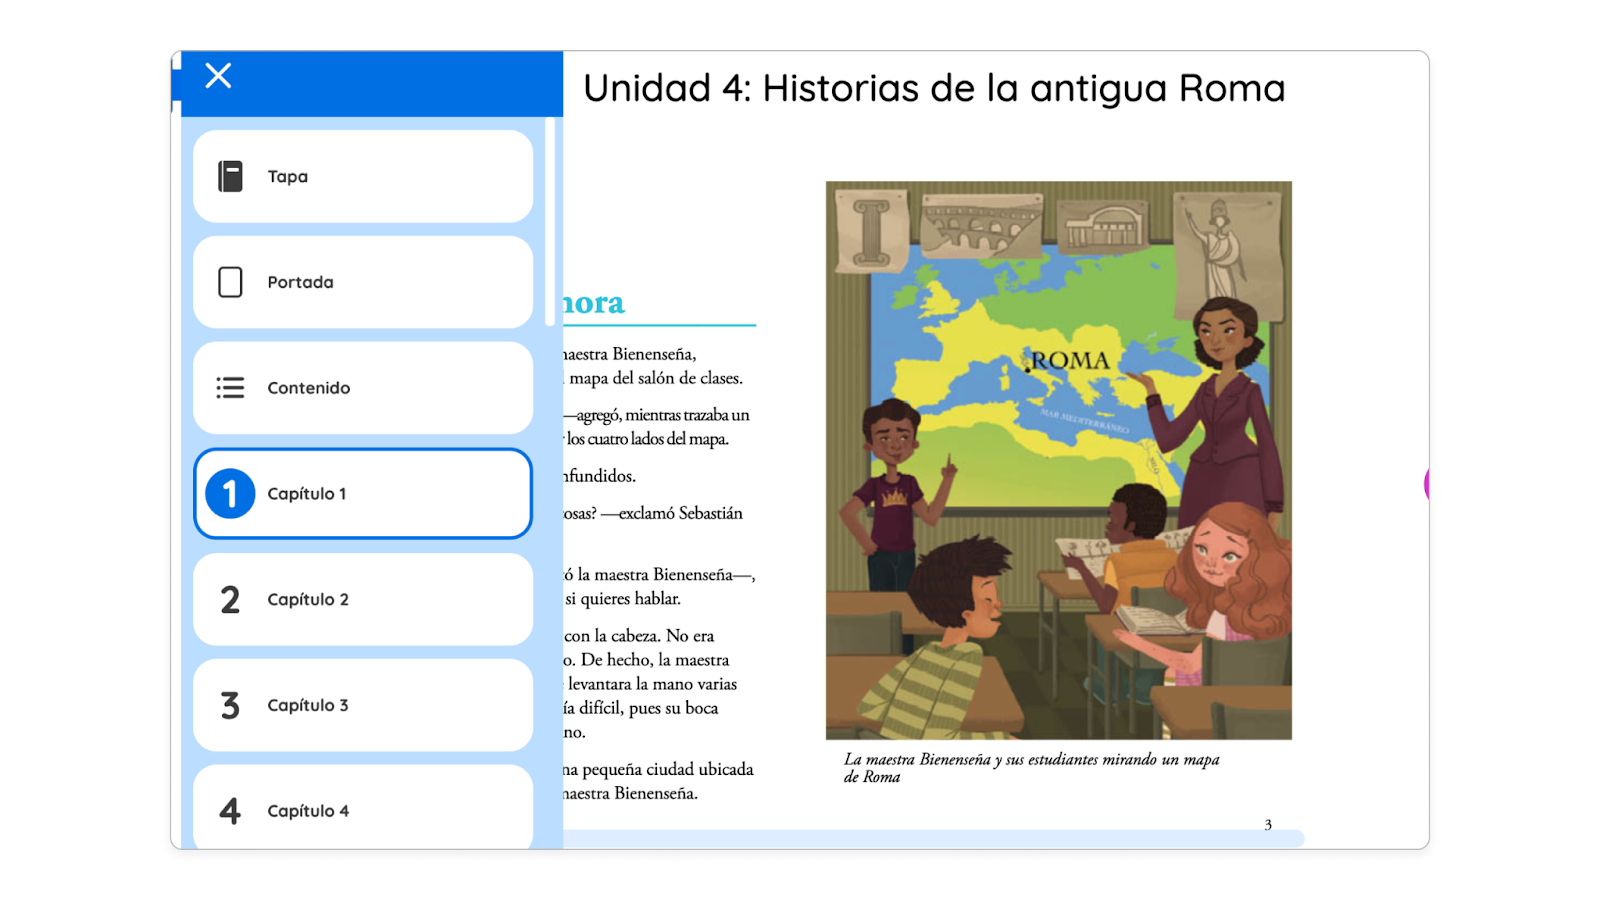The image size is (1600, 900).
Task: Click the pink next-page handle on the right edge
Action: (1428, 483)
